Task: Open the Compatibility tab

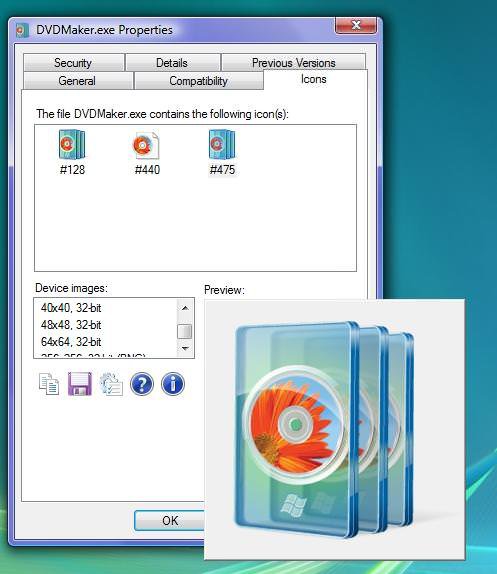Action: pos(198,81)
